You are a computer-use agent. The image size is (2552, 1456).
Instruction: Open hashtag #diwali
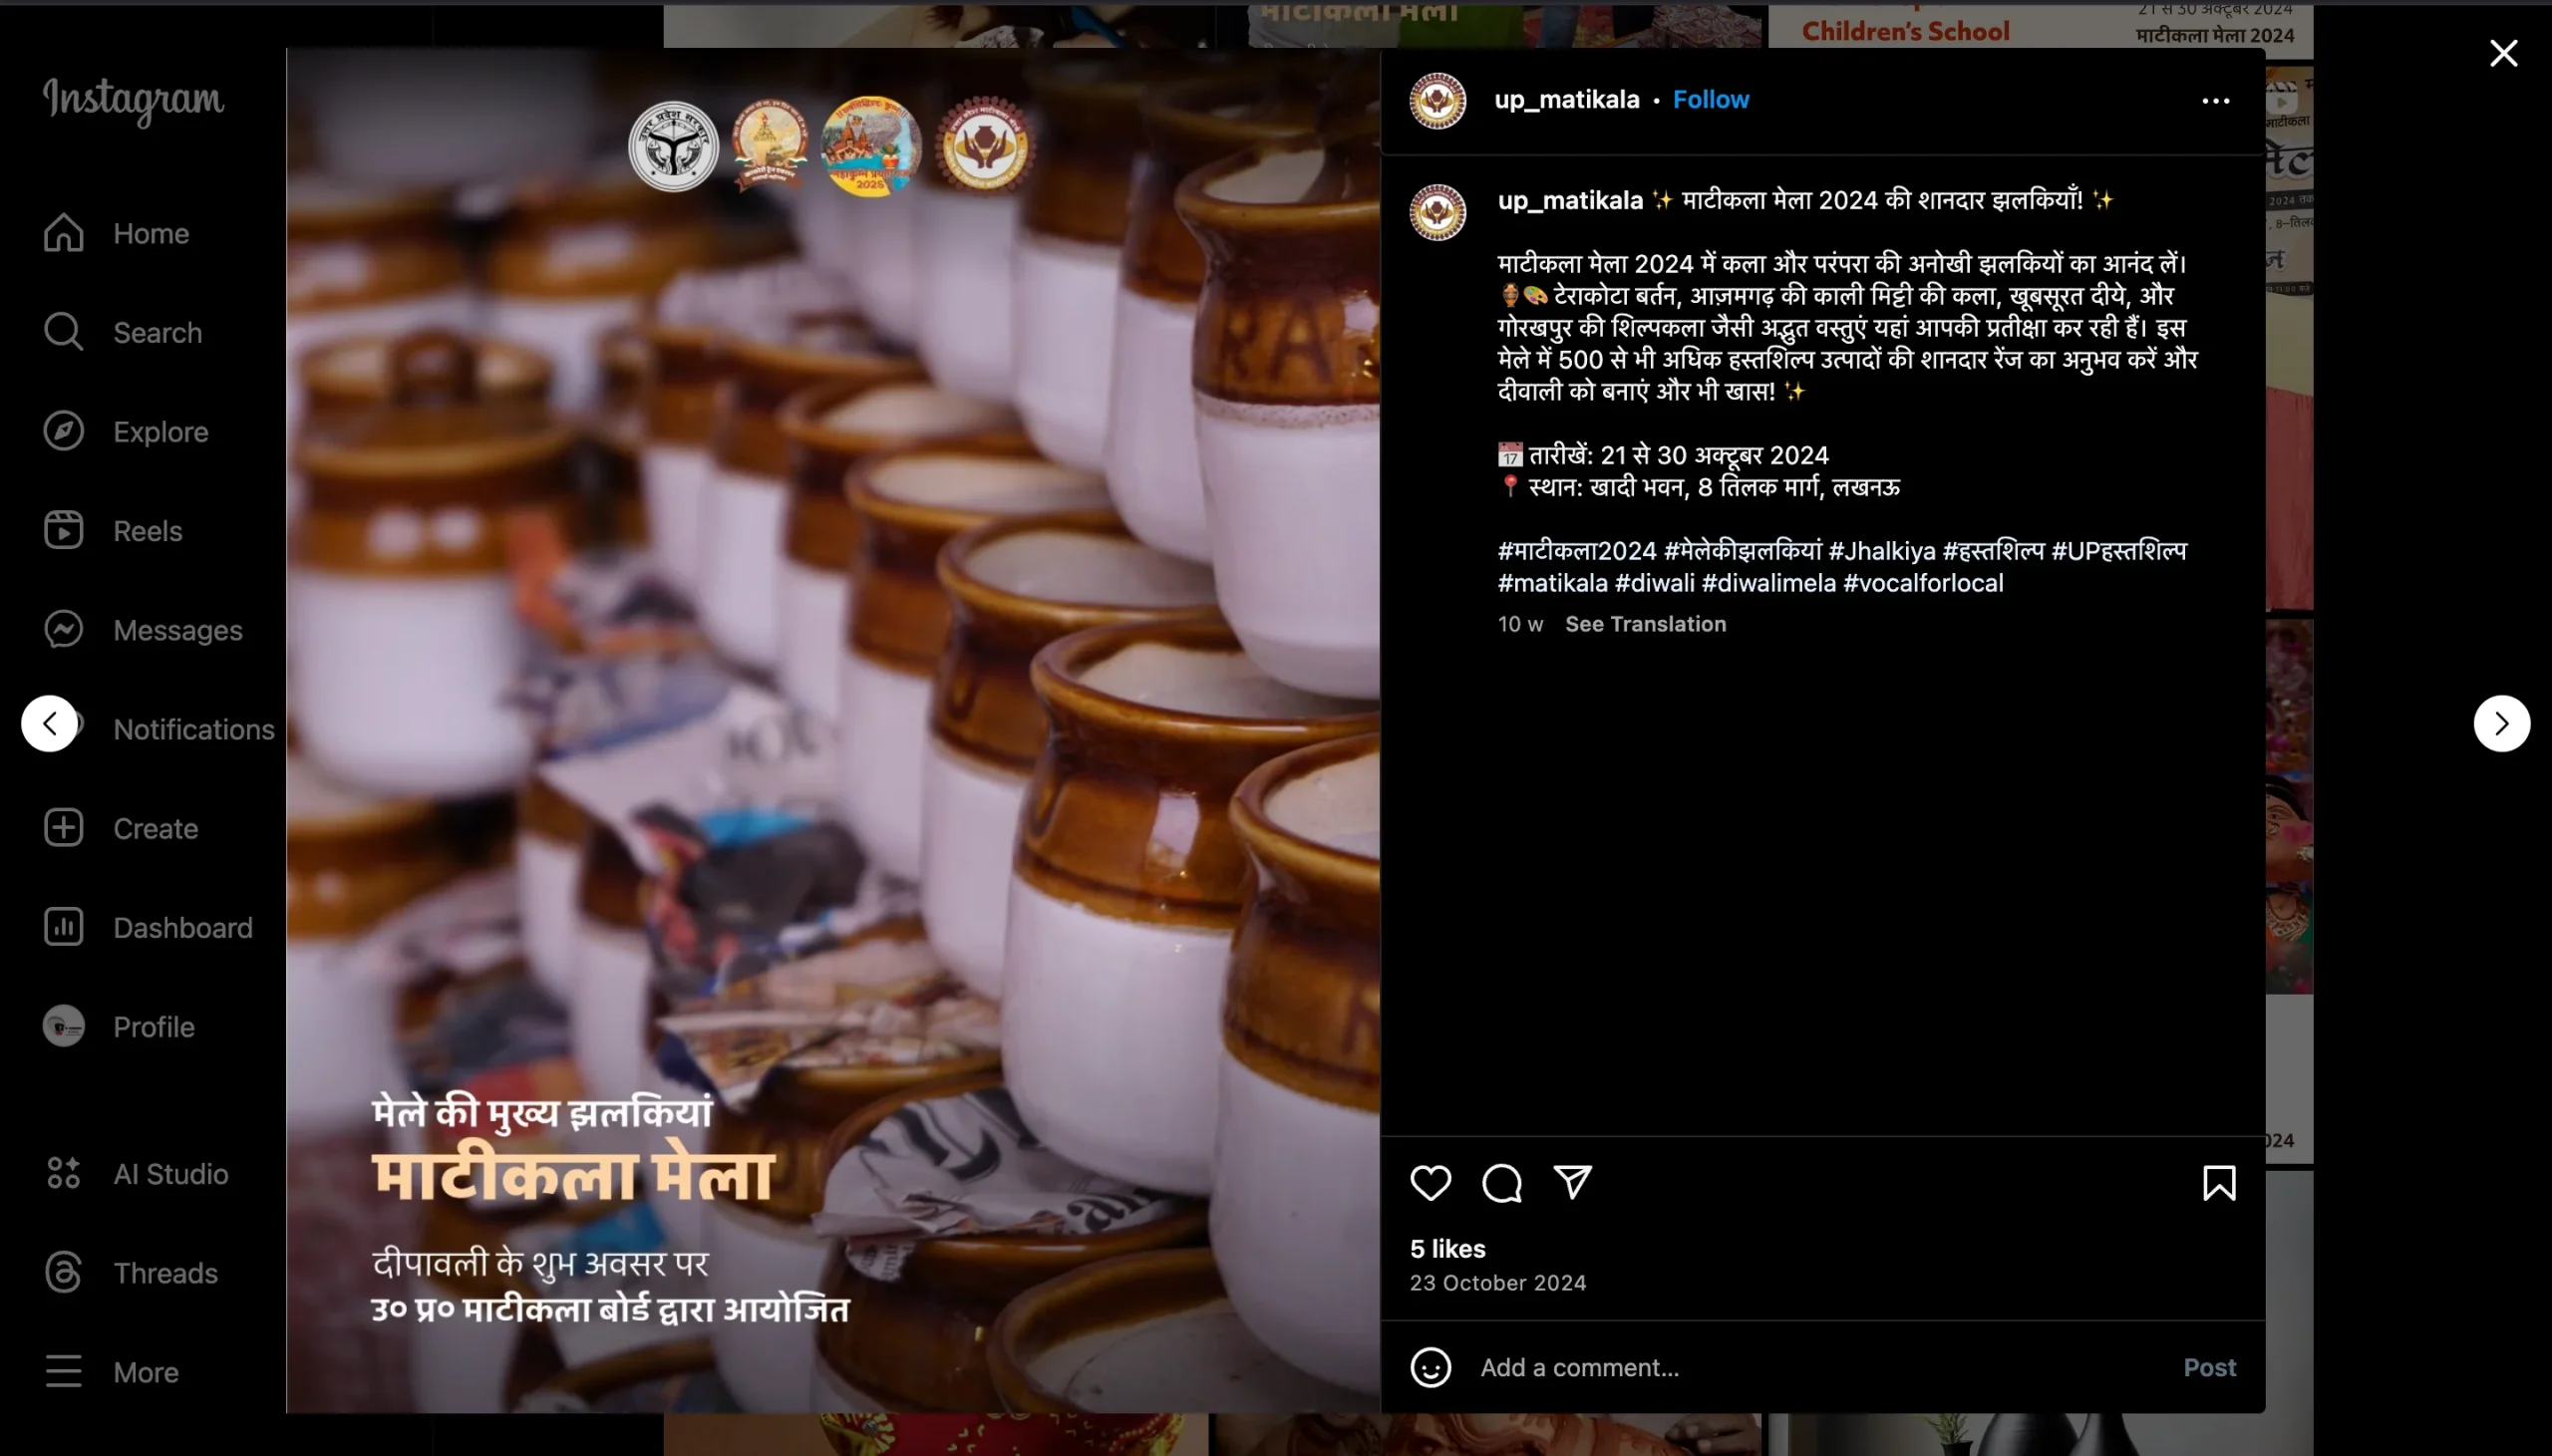click(1655, 583)
